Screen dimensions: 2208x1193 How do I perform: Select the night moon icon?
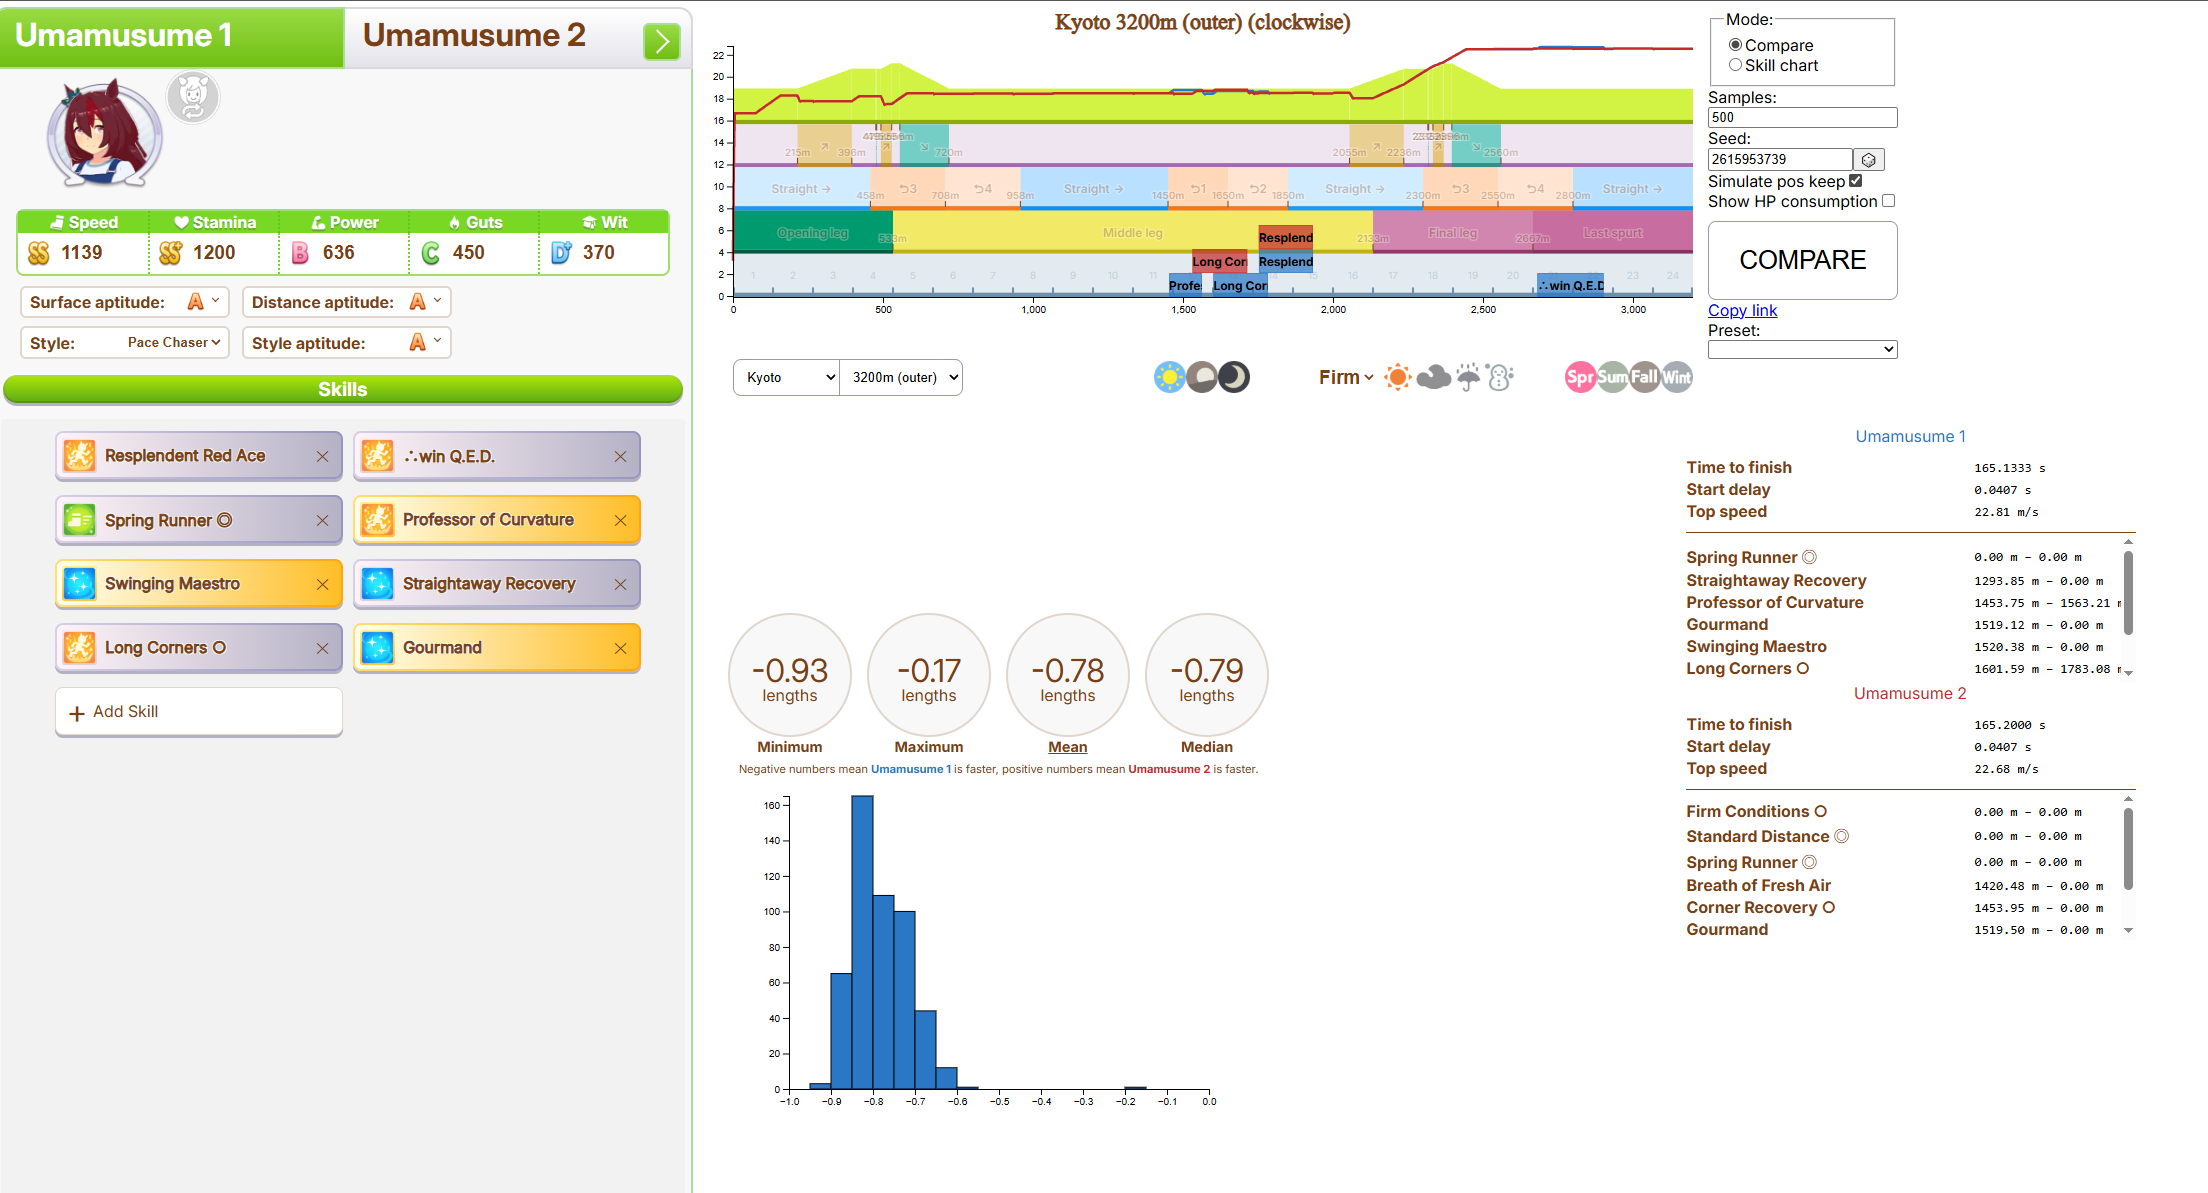click(1234, 377)
